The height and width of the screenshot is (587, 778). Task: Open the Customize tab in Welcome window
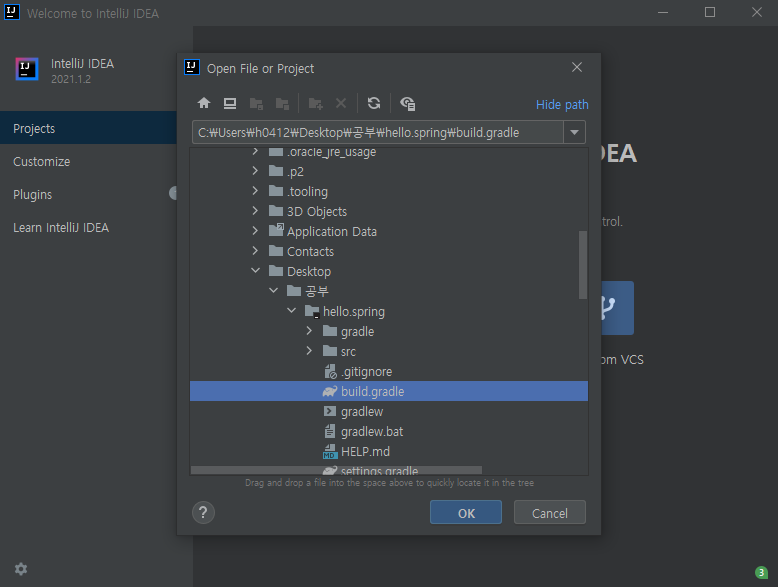(88, 161)
